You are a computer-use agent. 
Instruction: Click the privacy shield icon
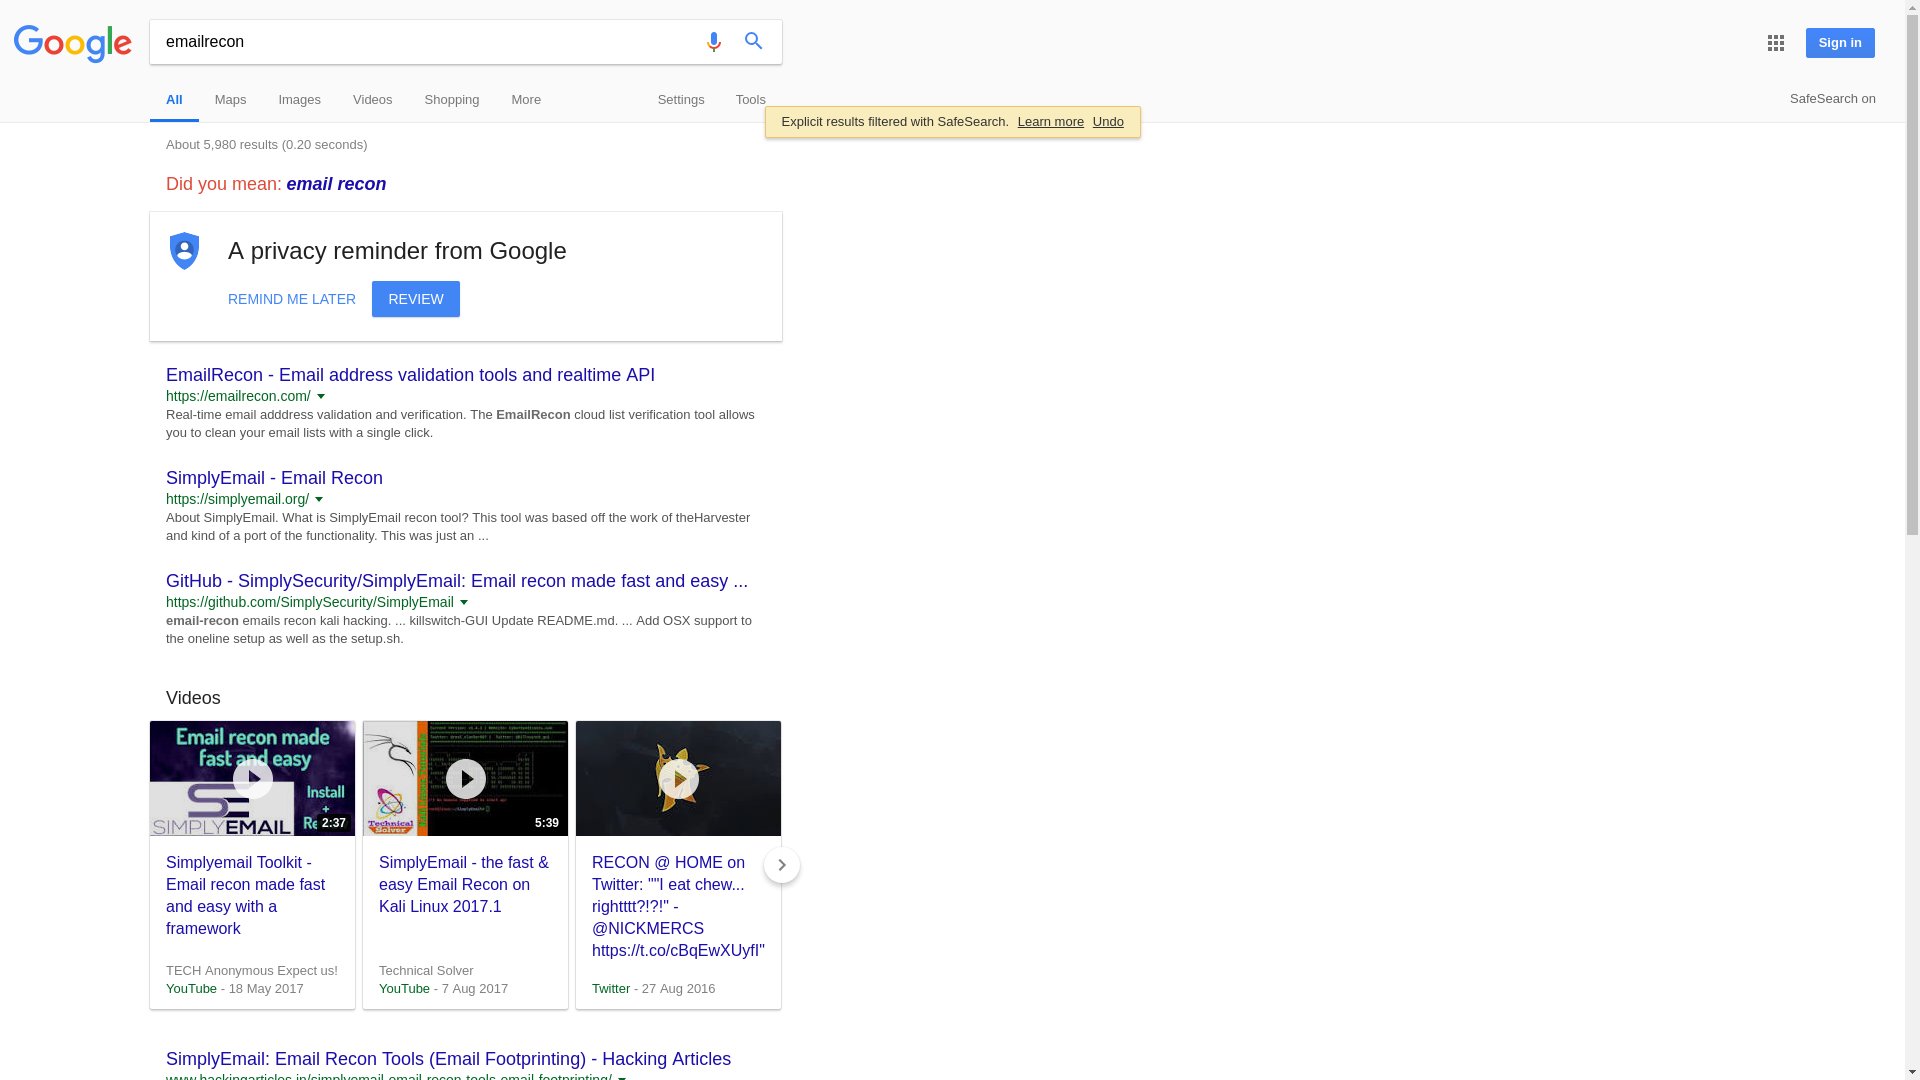tap(184, 251)
